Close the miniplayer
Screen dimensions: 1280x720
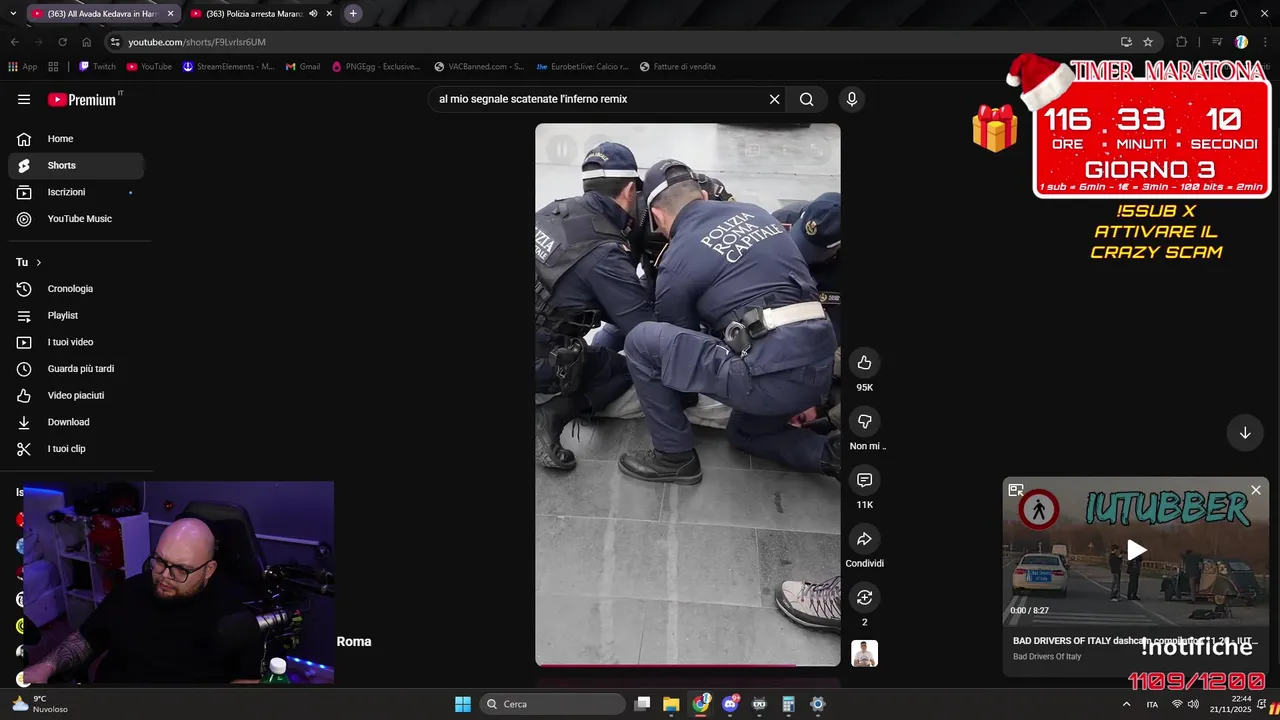click(x=1256, y=490)
